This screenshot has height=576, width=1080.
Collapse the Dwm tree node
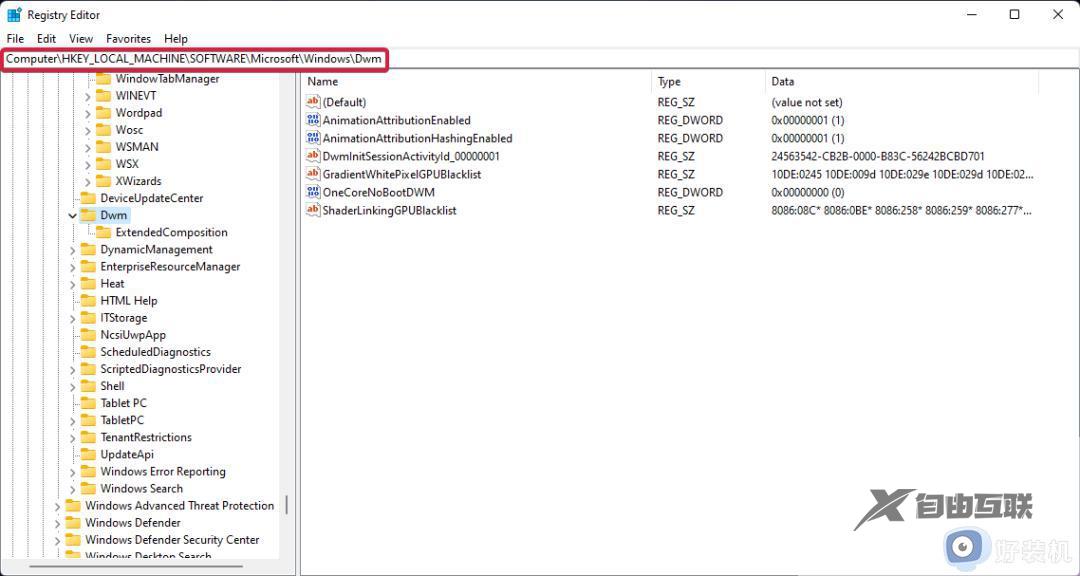(72, 215)
